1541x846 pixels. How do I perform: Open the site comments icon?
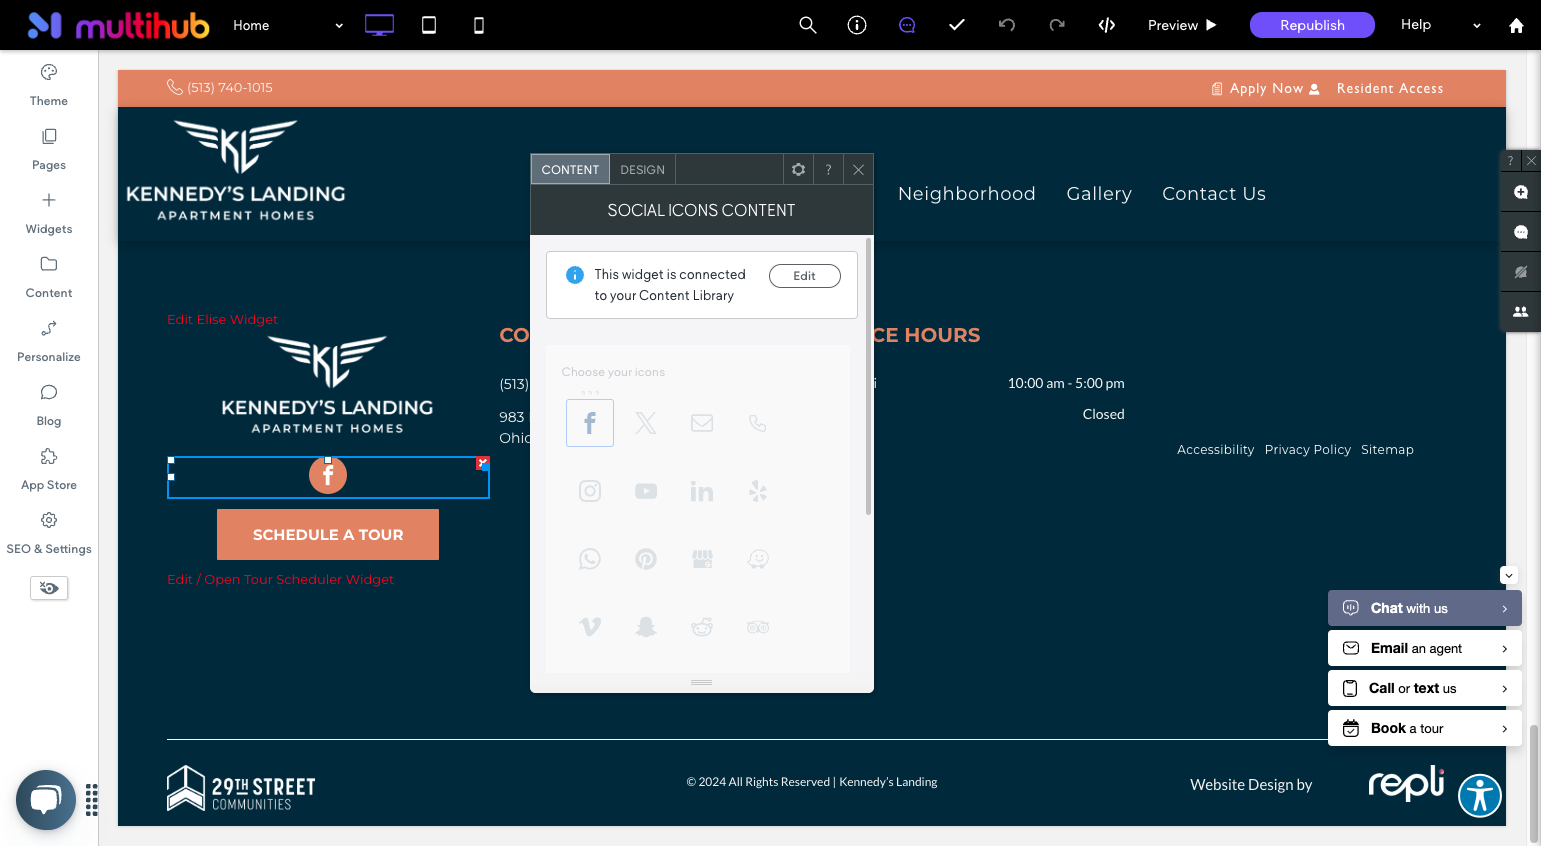coord(907,25)
